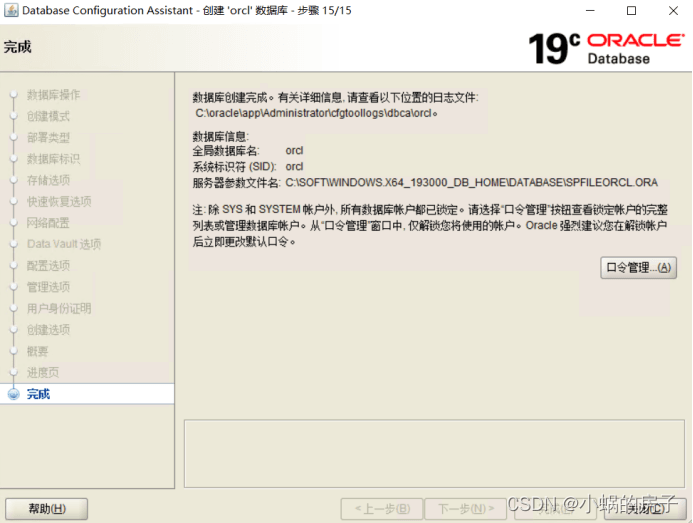Click the log file path C:\oracle\app\Administrator\cfgtoollogs\dbca\orcl
This screenshot has height=523, width=693.
click(x=313, y=113)
